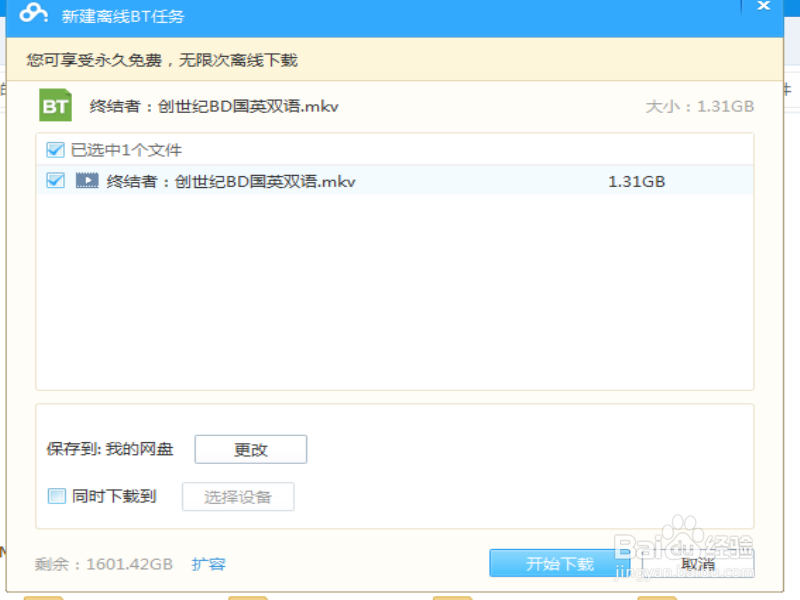The image size is (800, 600).
Task: Click the 选择设备 button
Action: (x=237, y=496)
